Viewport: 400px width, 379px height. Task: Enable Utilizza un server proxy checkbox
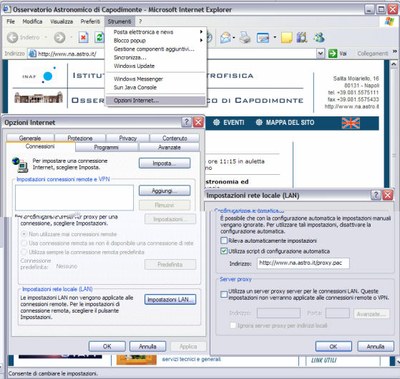[x=224, y=294]
